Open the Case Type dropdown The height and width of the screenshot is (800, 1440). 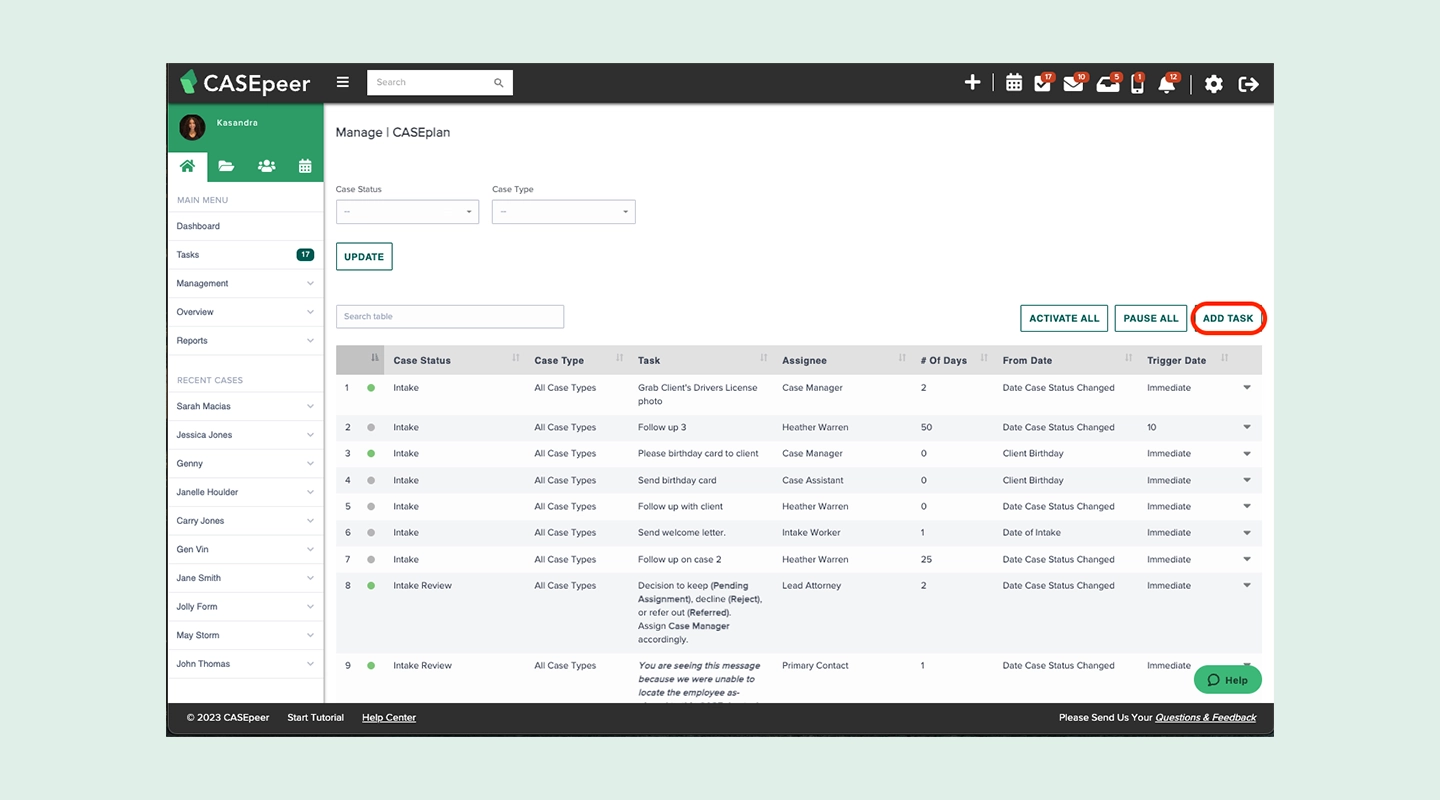tap(563, 212)
